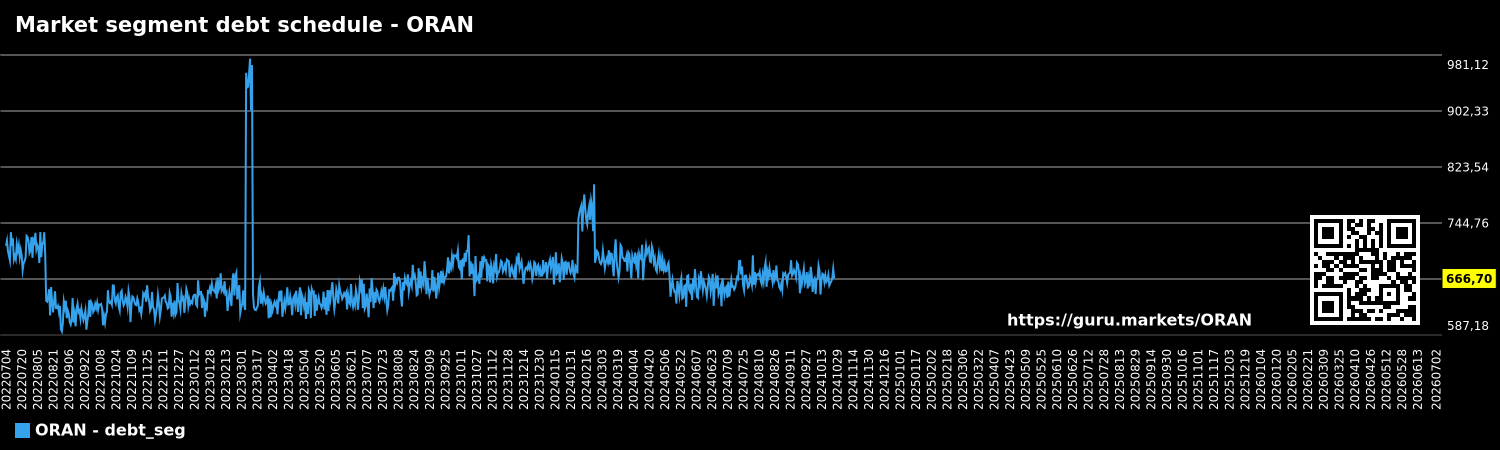The width and height of the screenshot is (1500, 450).
Task: Click the 20221125 date label on the x-axis
Action: (x=148, y=378)
